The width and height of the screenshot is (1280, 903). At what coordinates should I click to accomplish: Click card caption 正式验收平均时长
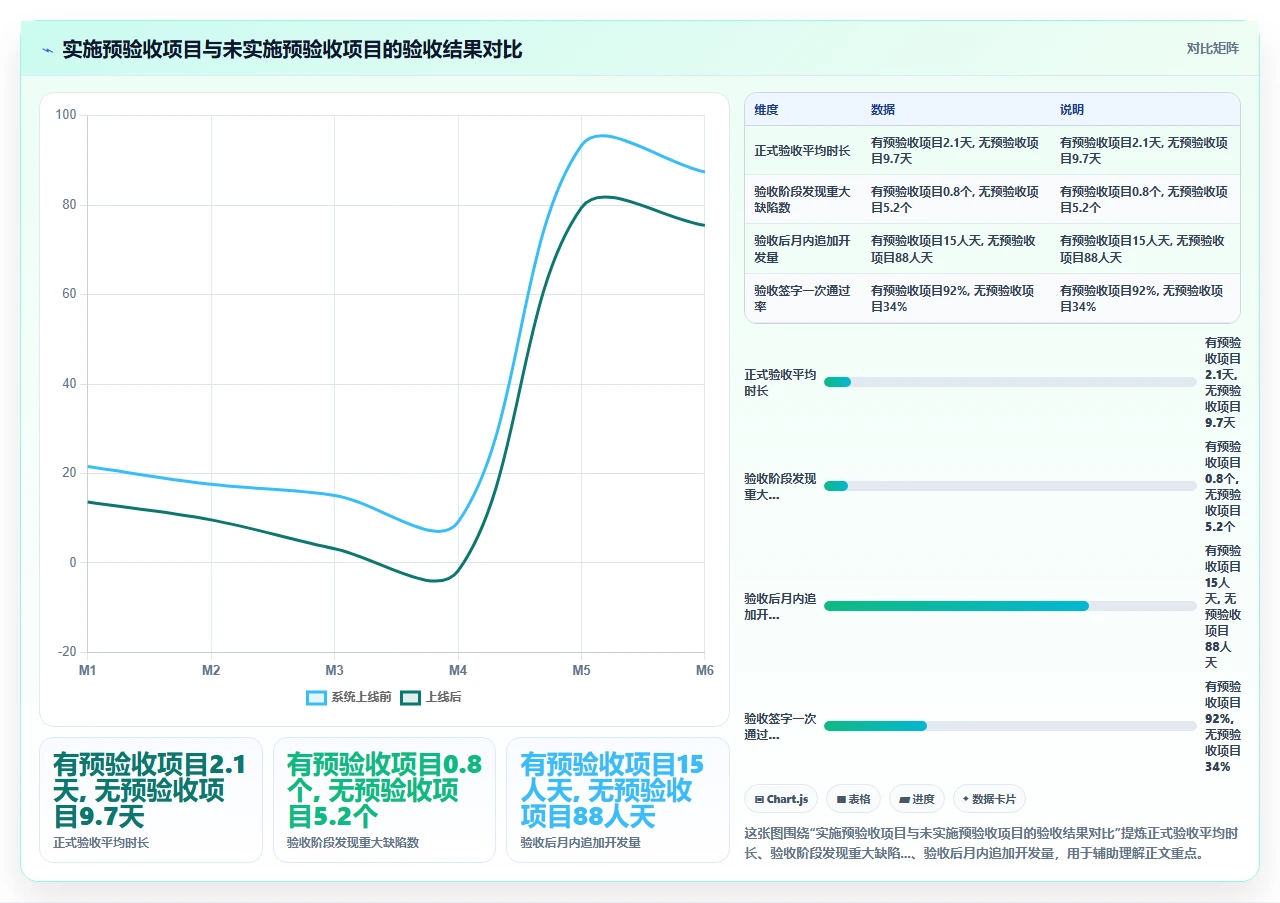coord(101,843)
